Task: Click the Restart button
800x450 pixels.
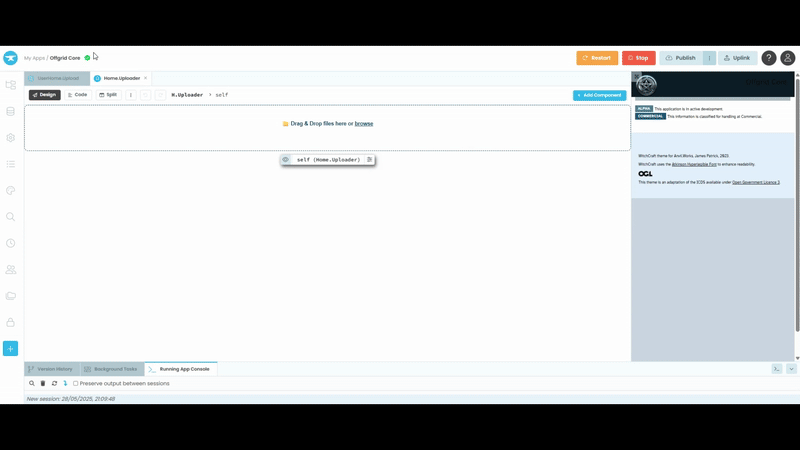Action: [597, 58]
